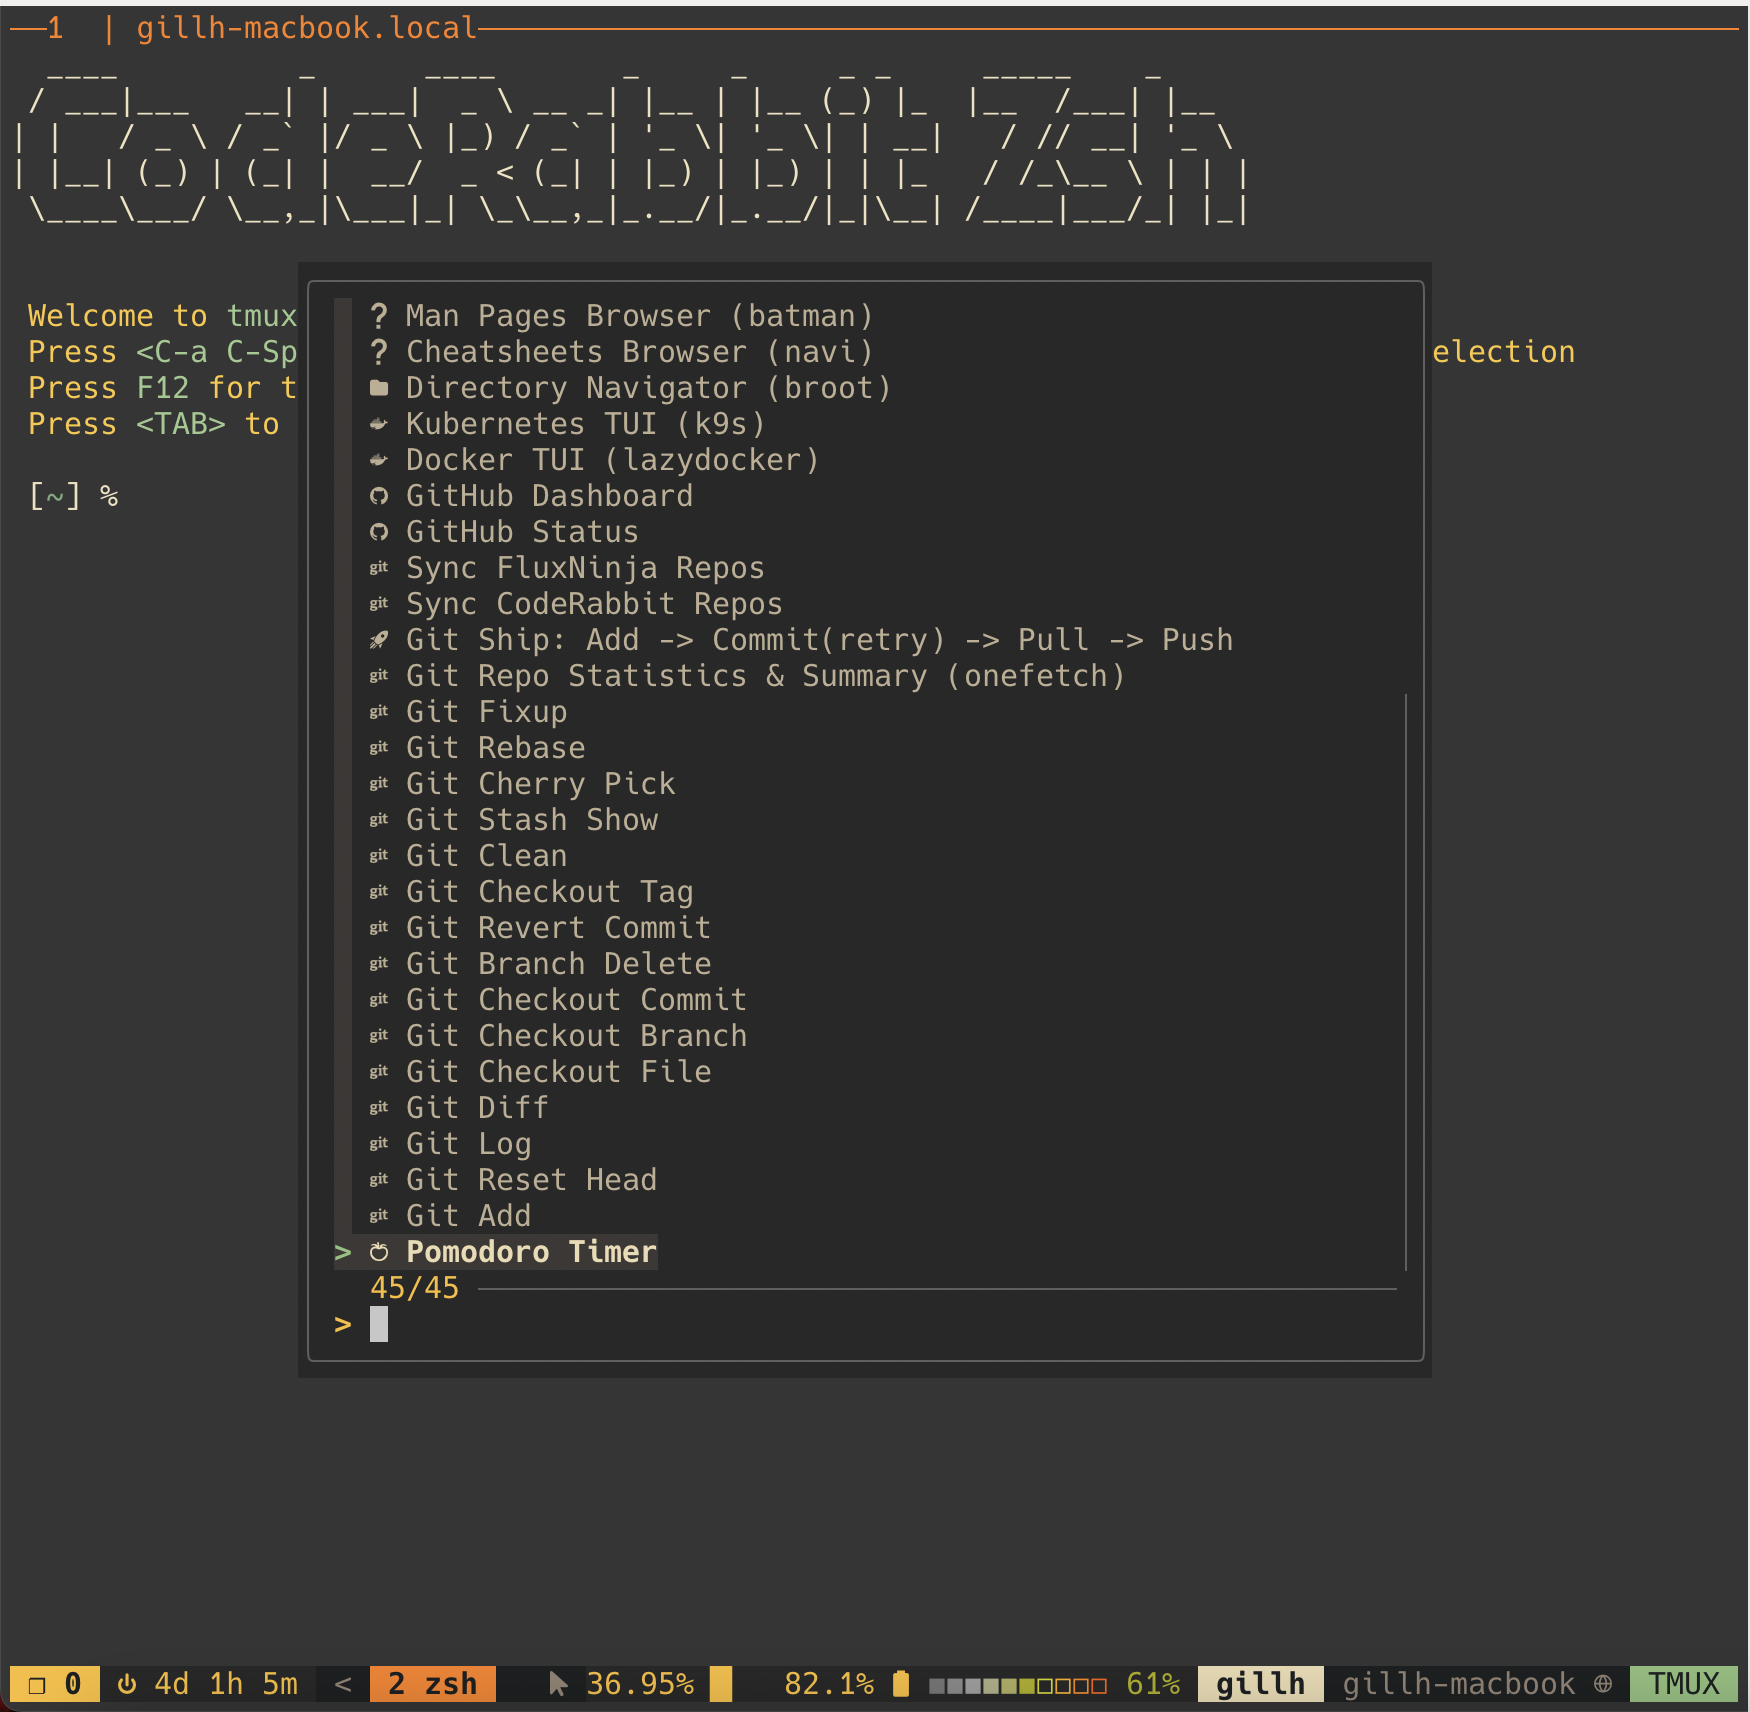The width and height of the screenshot is (1750, 1712).
Task: Open GitHub Dashboard entry
Action: click(x=549, y=496)
